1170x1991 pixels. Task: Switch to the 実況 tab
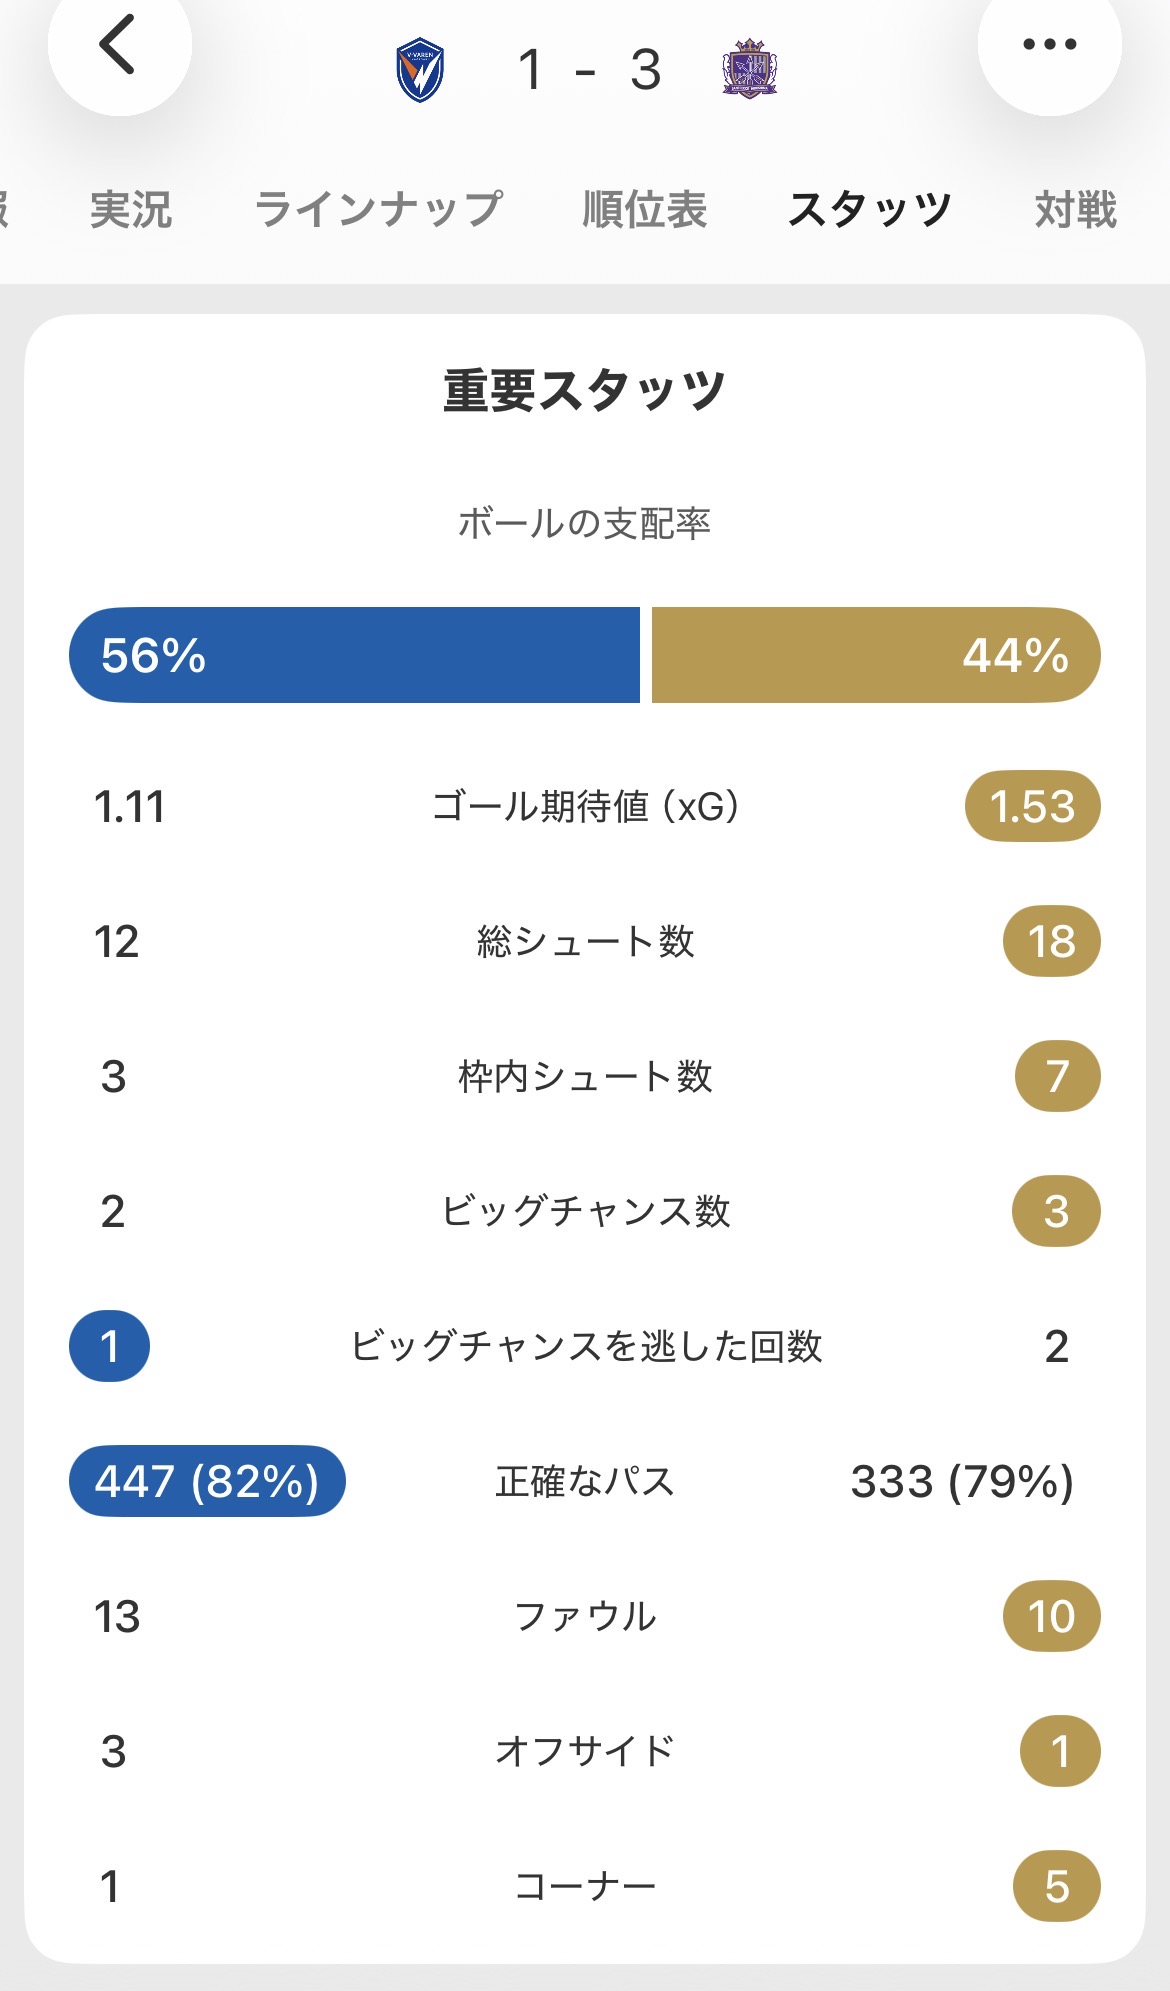click(131, 210)
